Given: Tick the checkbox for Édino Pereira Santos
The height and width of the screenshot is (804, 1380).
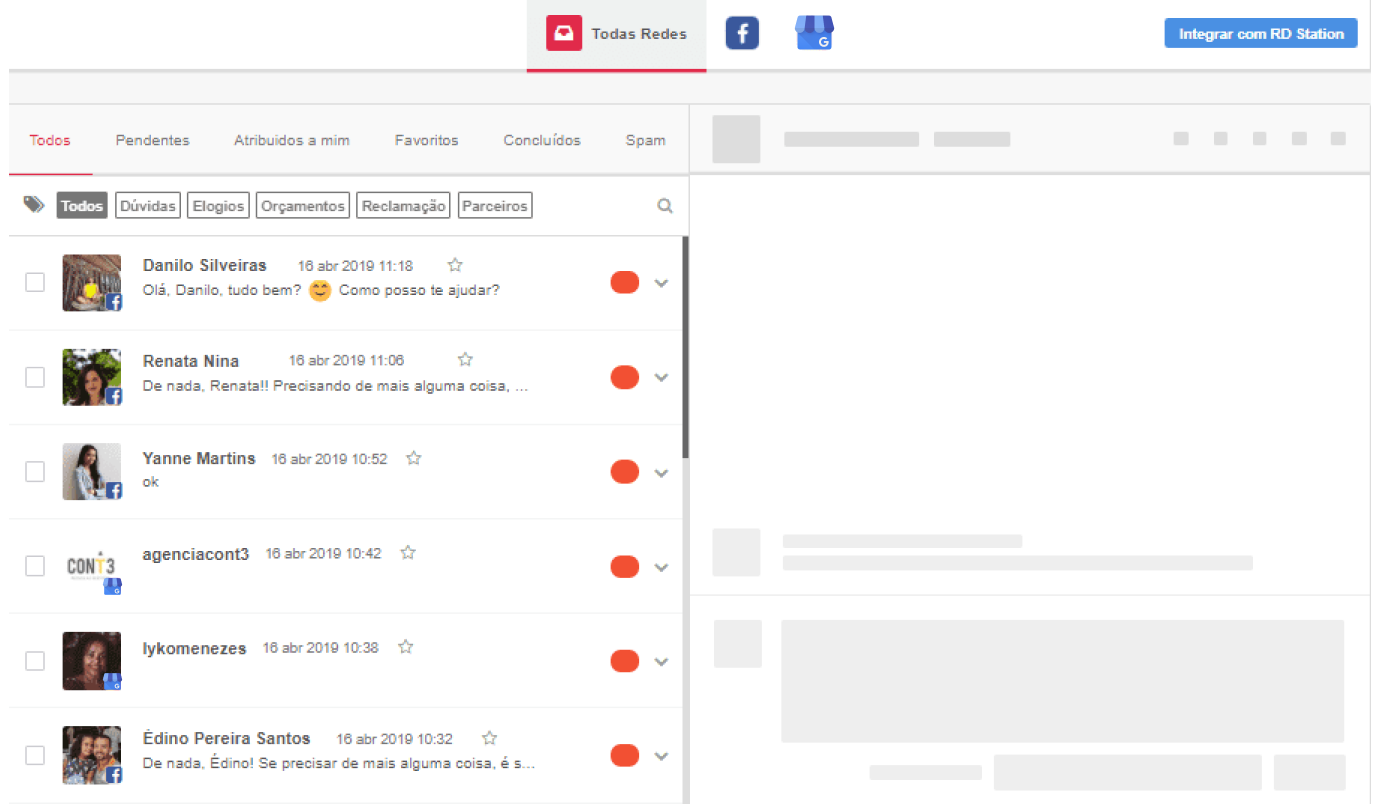Looking at the screenshot, I should pyautogui.click(x=35, y=755).
